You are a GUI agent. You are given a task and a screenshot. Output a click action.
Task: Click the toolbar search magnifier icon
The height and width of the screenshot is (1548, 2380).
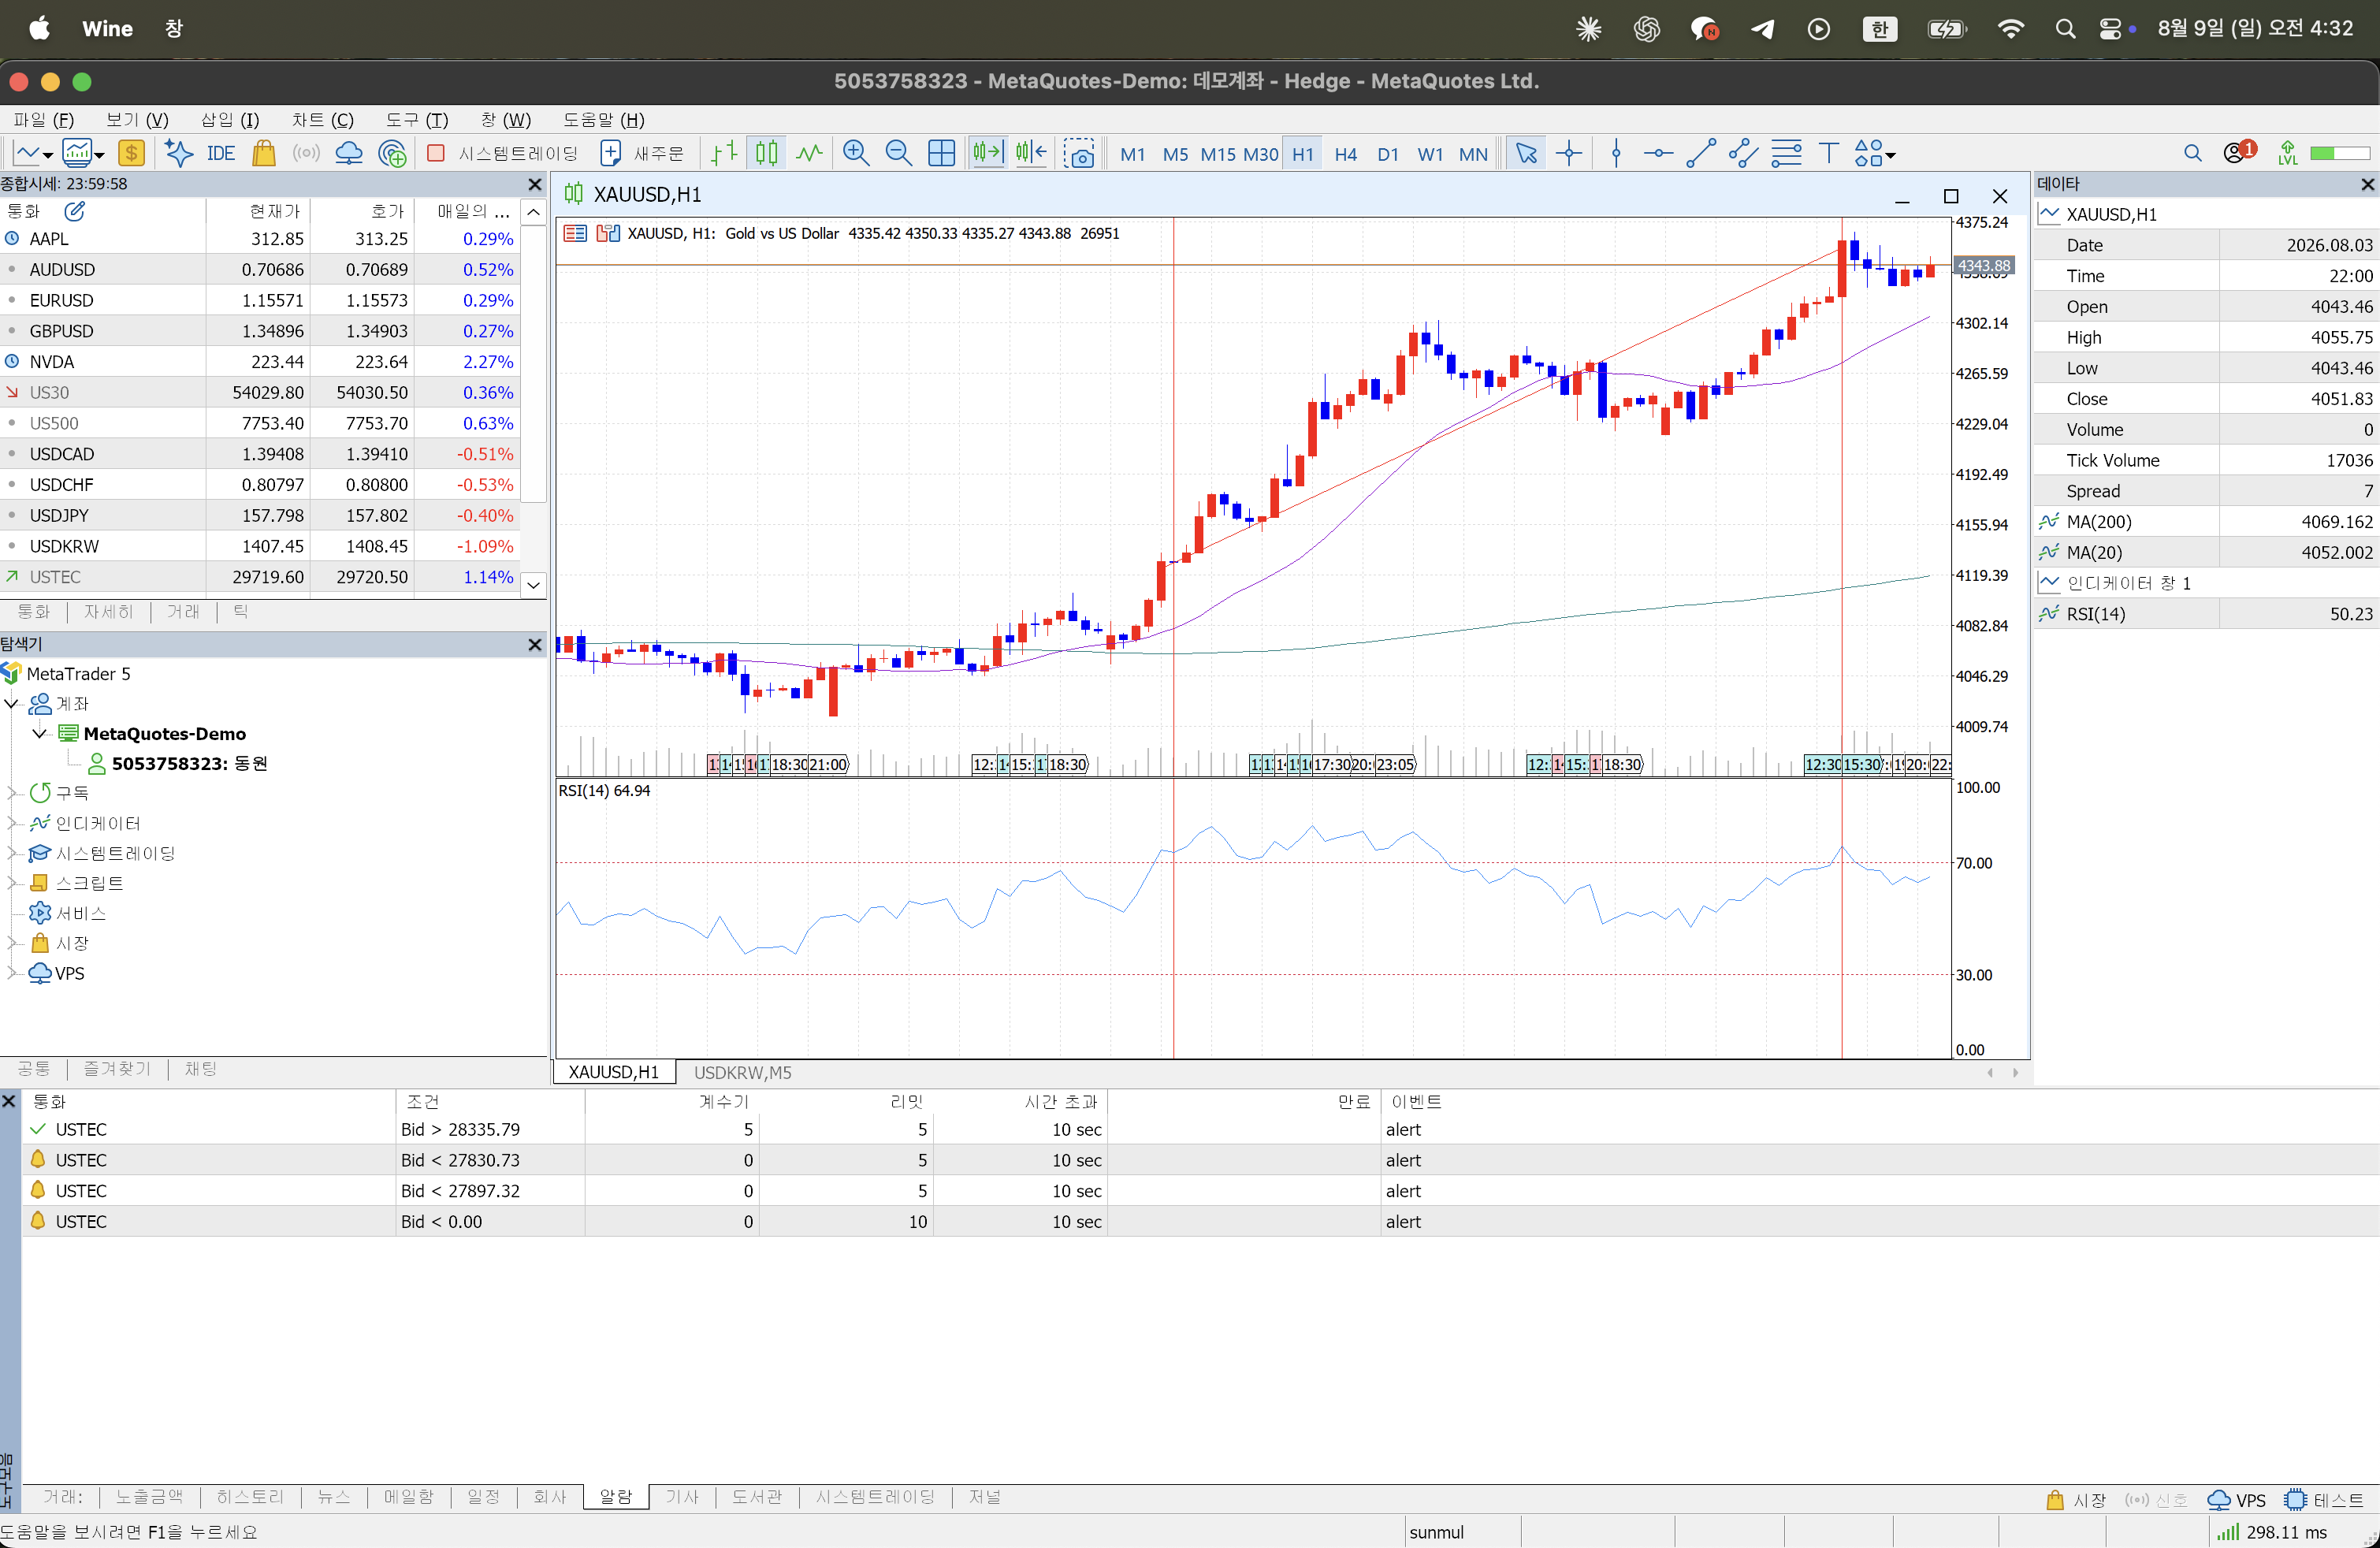coord(2193,153)
